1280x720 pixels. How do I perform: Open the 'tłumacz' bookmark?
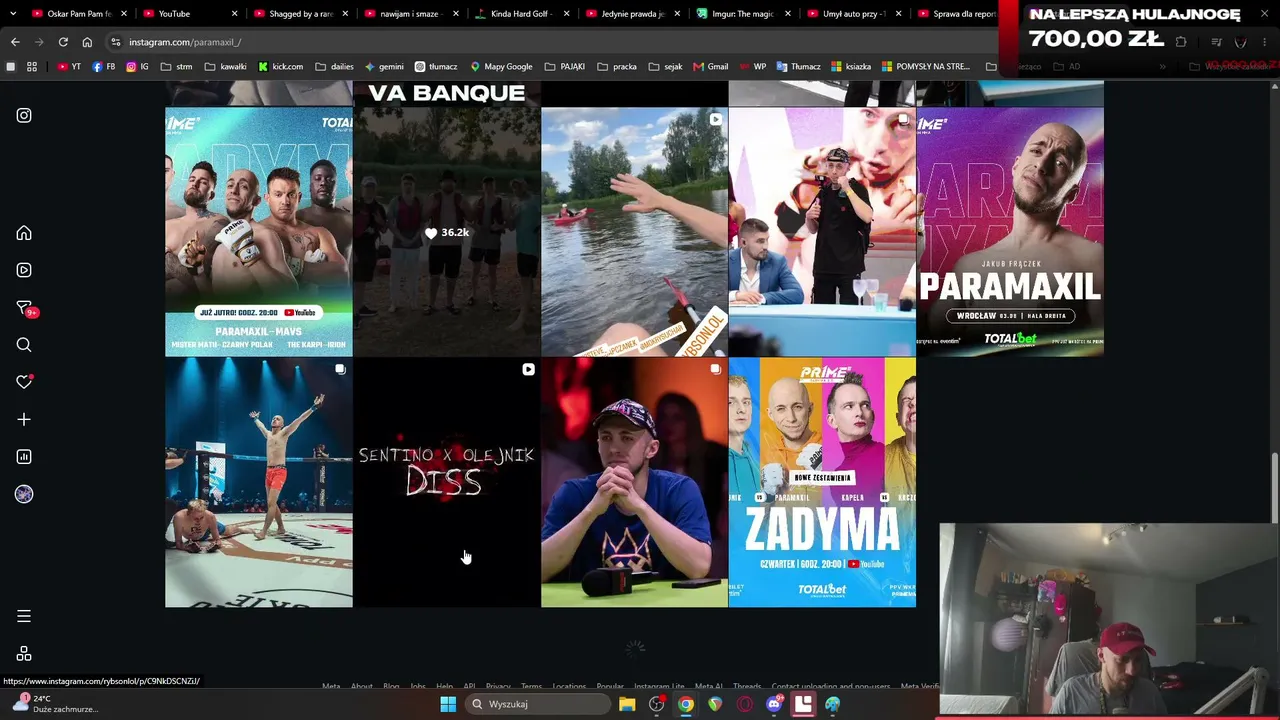(x=436, y=67)
